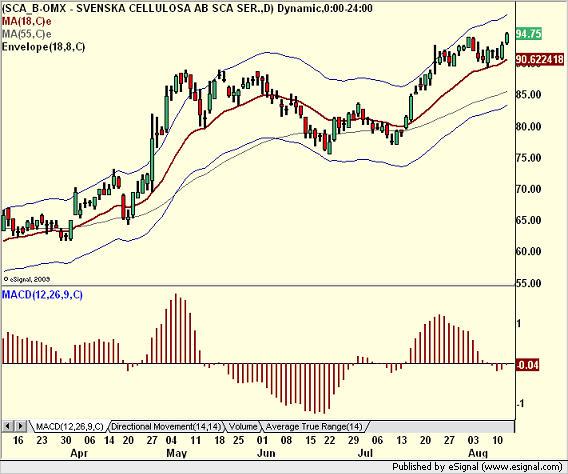This screenshot has width=568, height=474.
Task: Click the eSignal copyright notice in chart
Action: pos(26,279)
